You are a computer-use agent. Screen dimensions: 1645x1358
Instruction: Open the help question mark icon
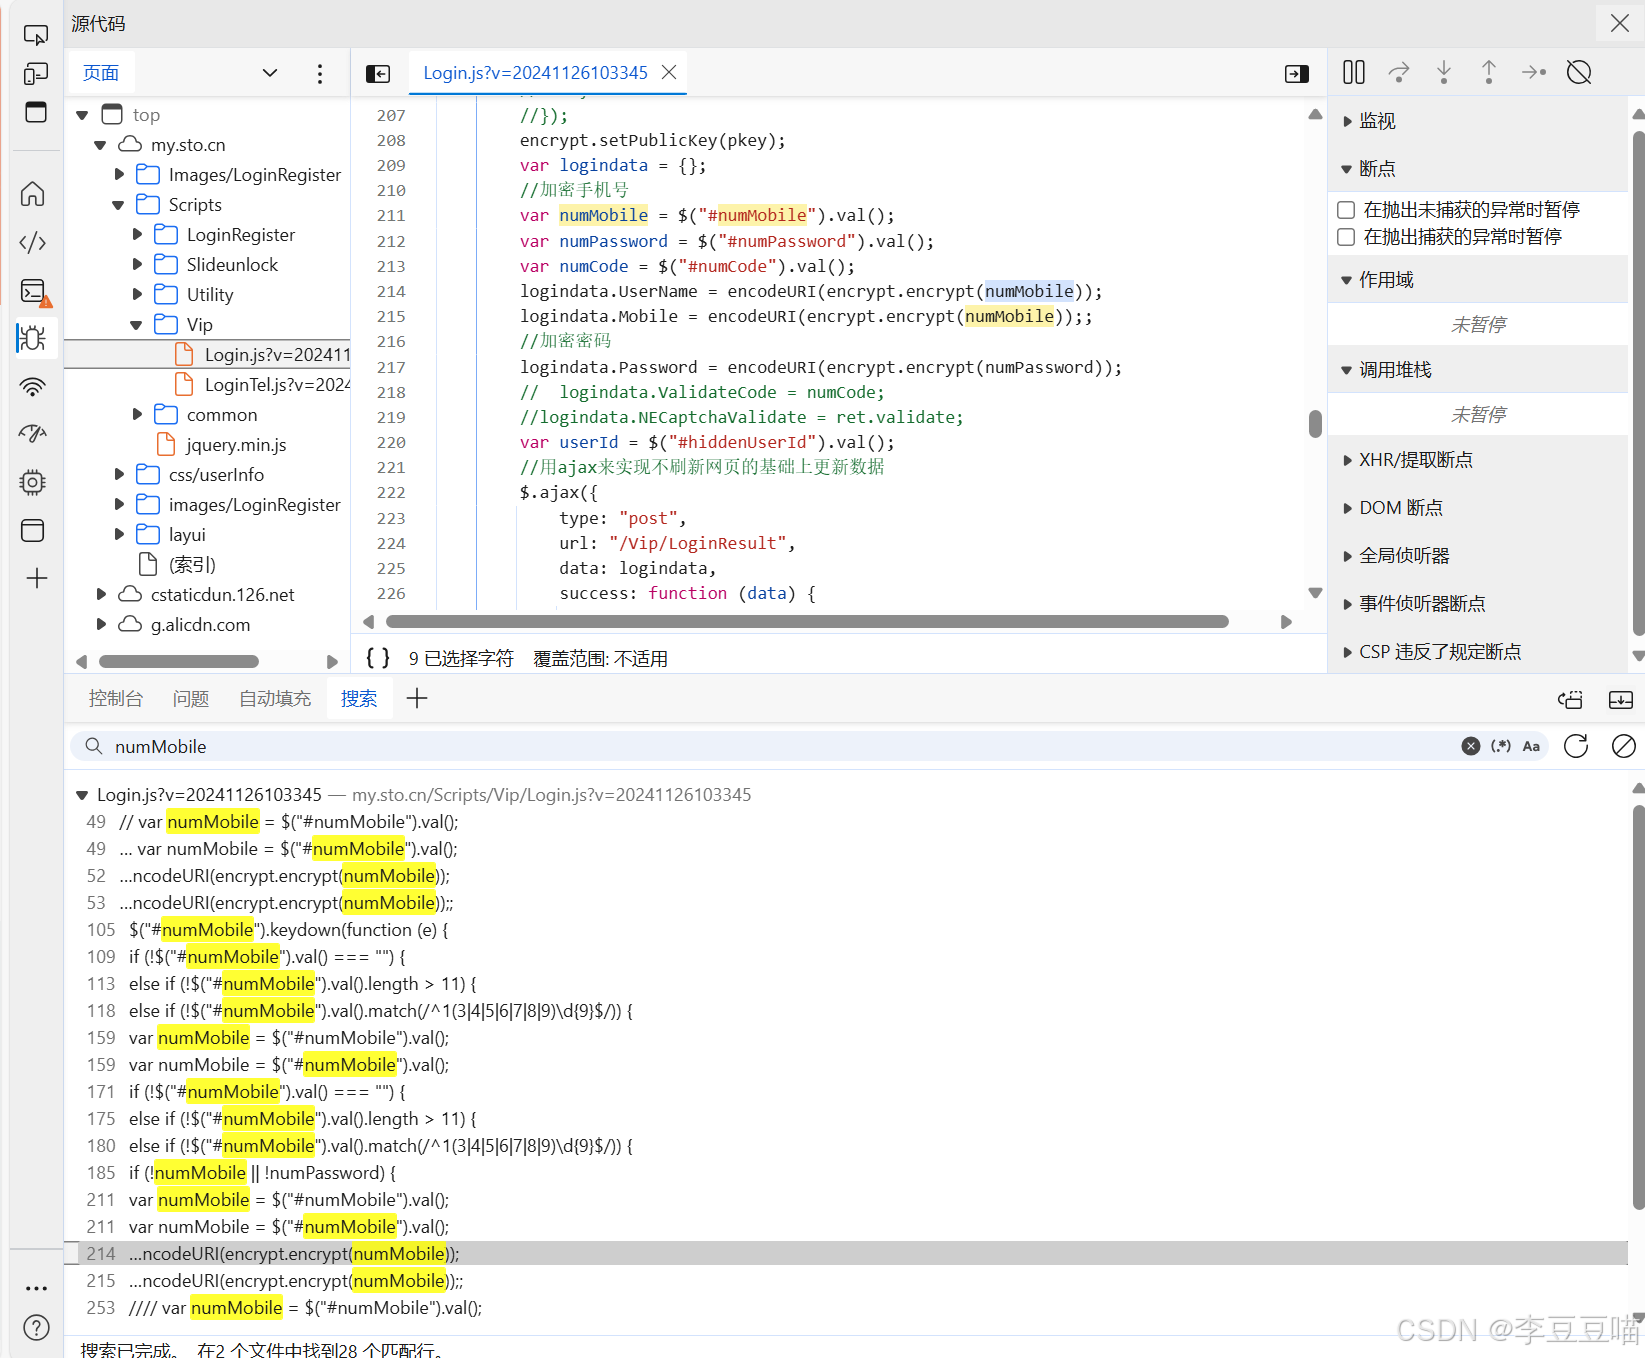click(37, 1327)
